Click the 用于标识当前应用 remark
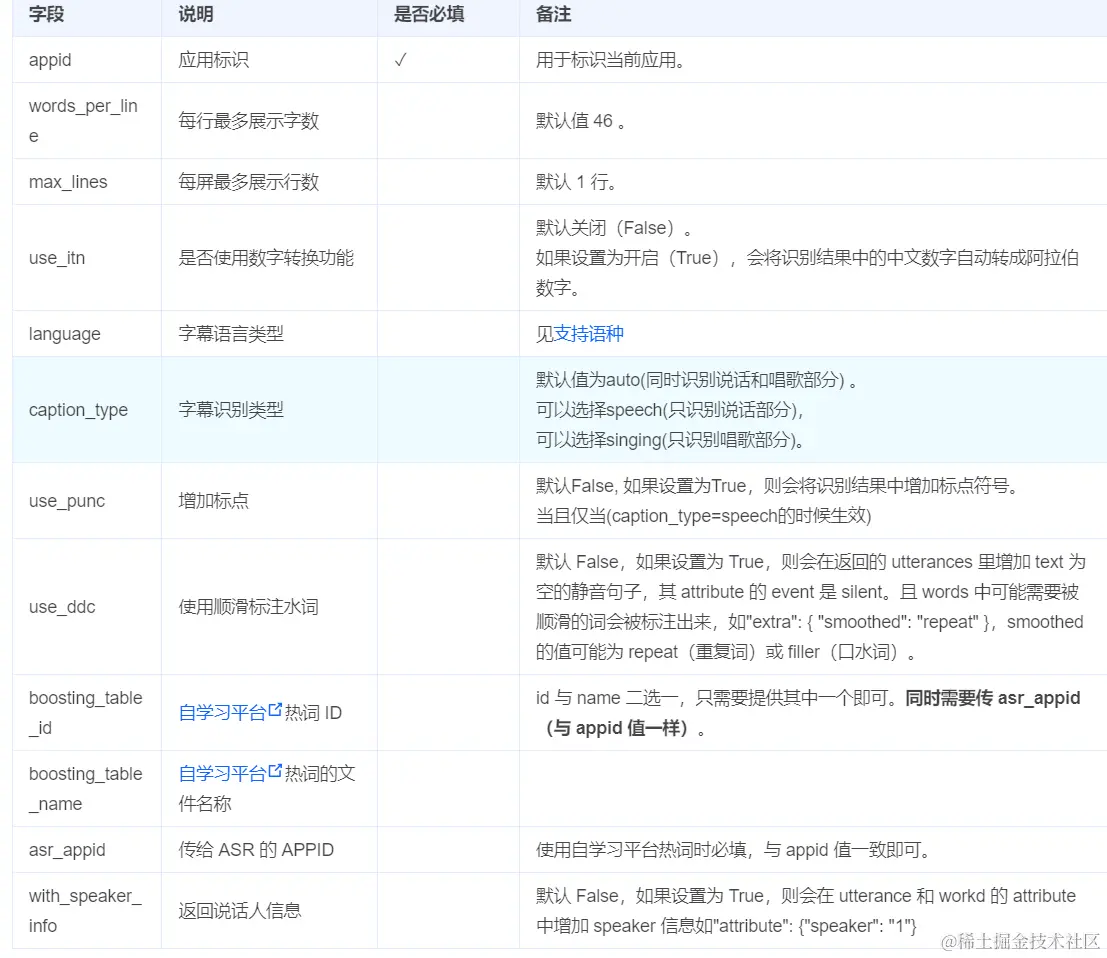Viewport: 1107px width, 958px height. pos(611,60)
